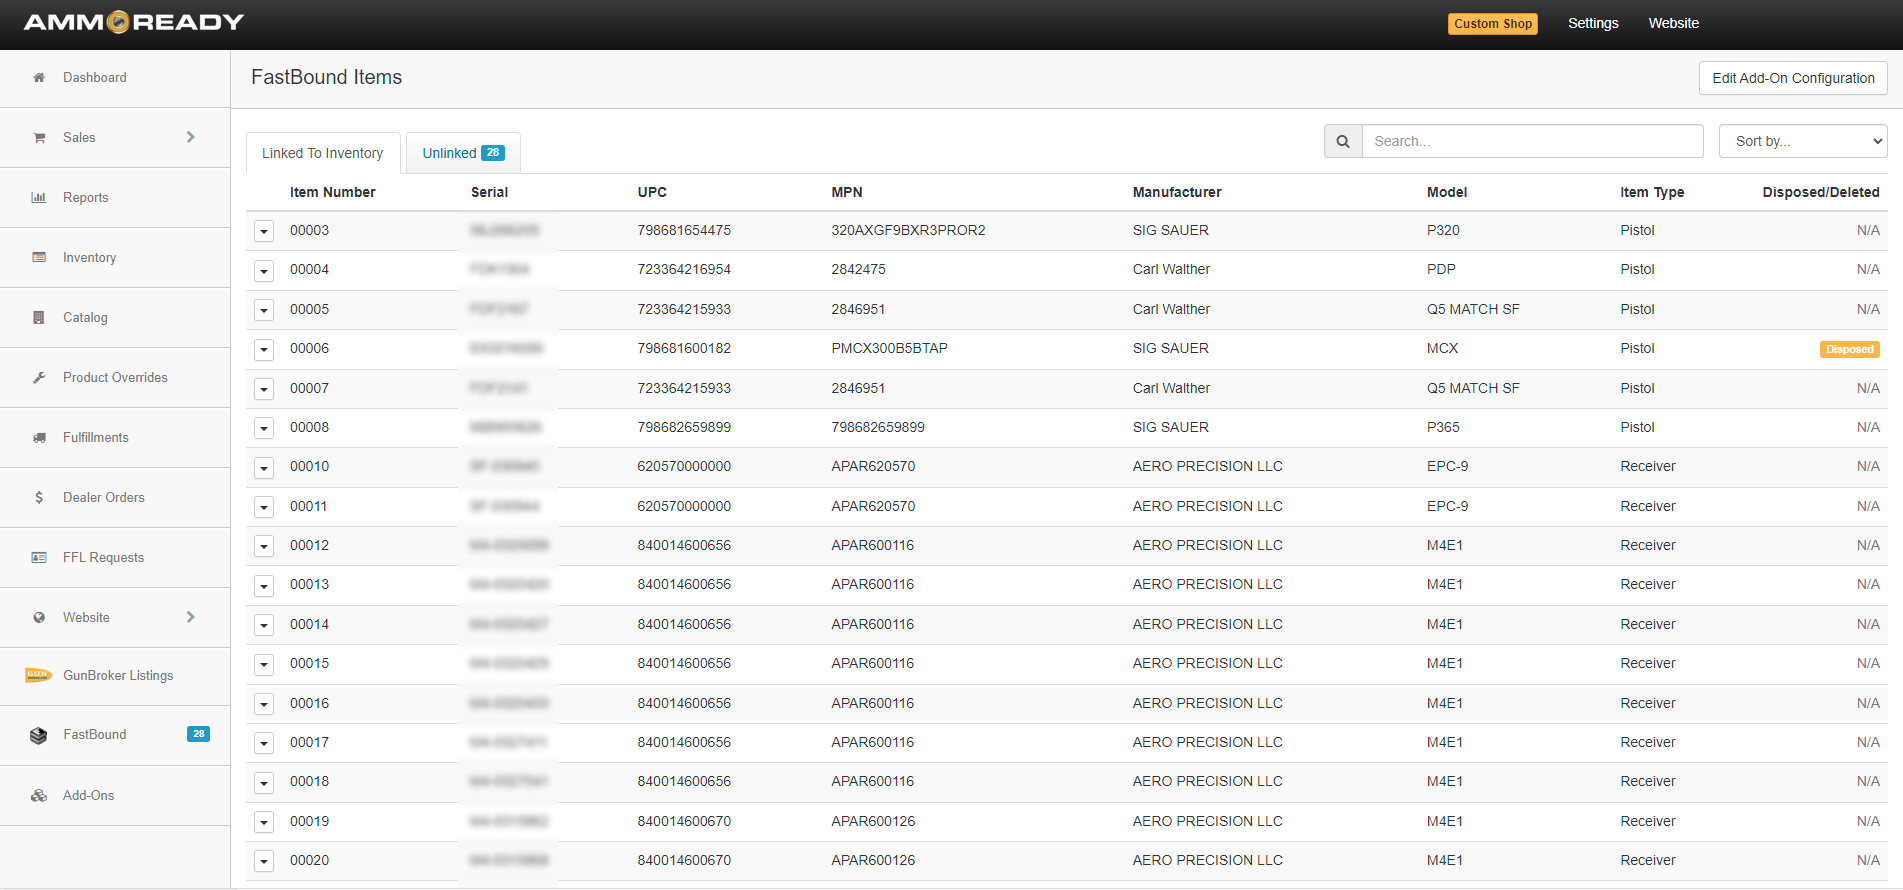Click the search magnifier icon
This screenshot has width=1903, height=890.
click(1343, 142)
